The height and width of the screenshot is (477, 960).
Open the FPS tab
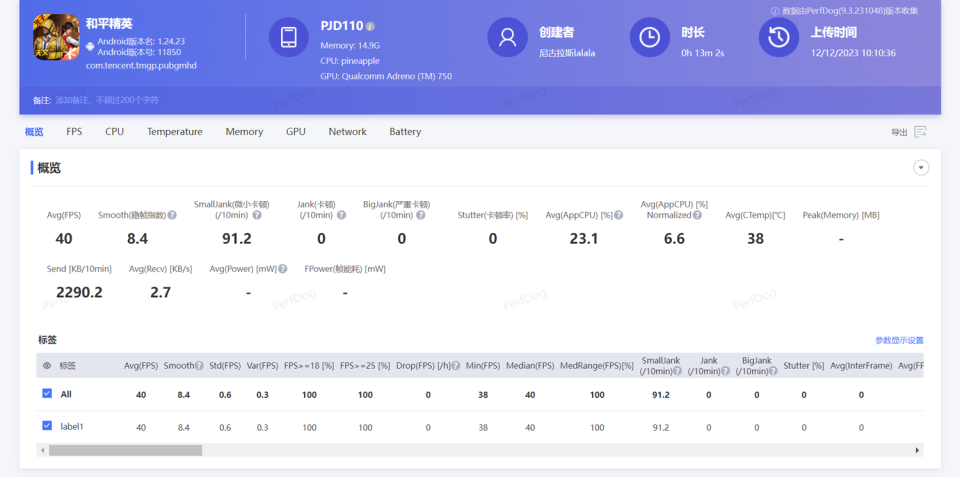(x=74, y=132)
